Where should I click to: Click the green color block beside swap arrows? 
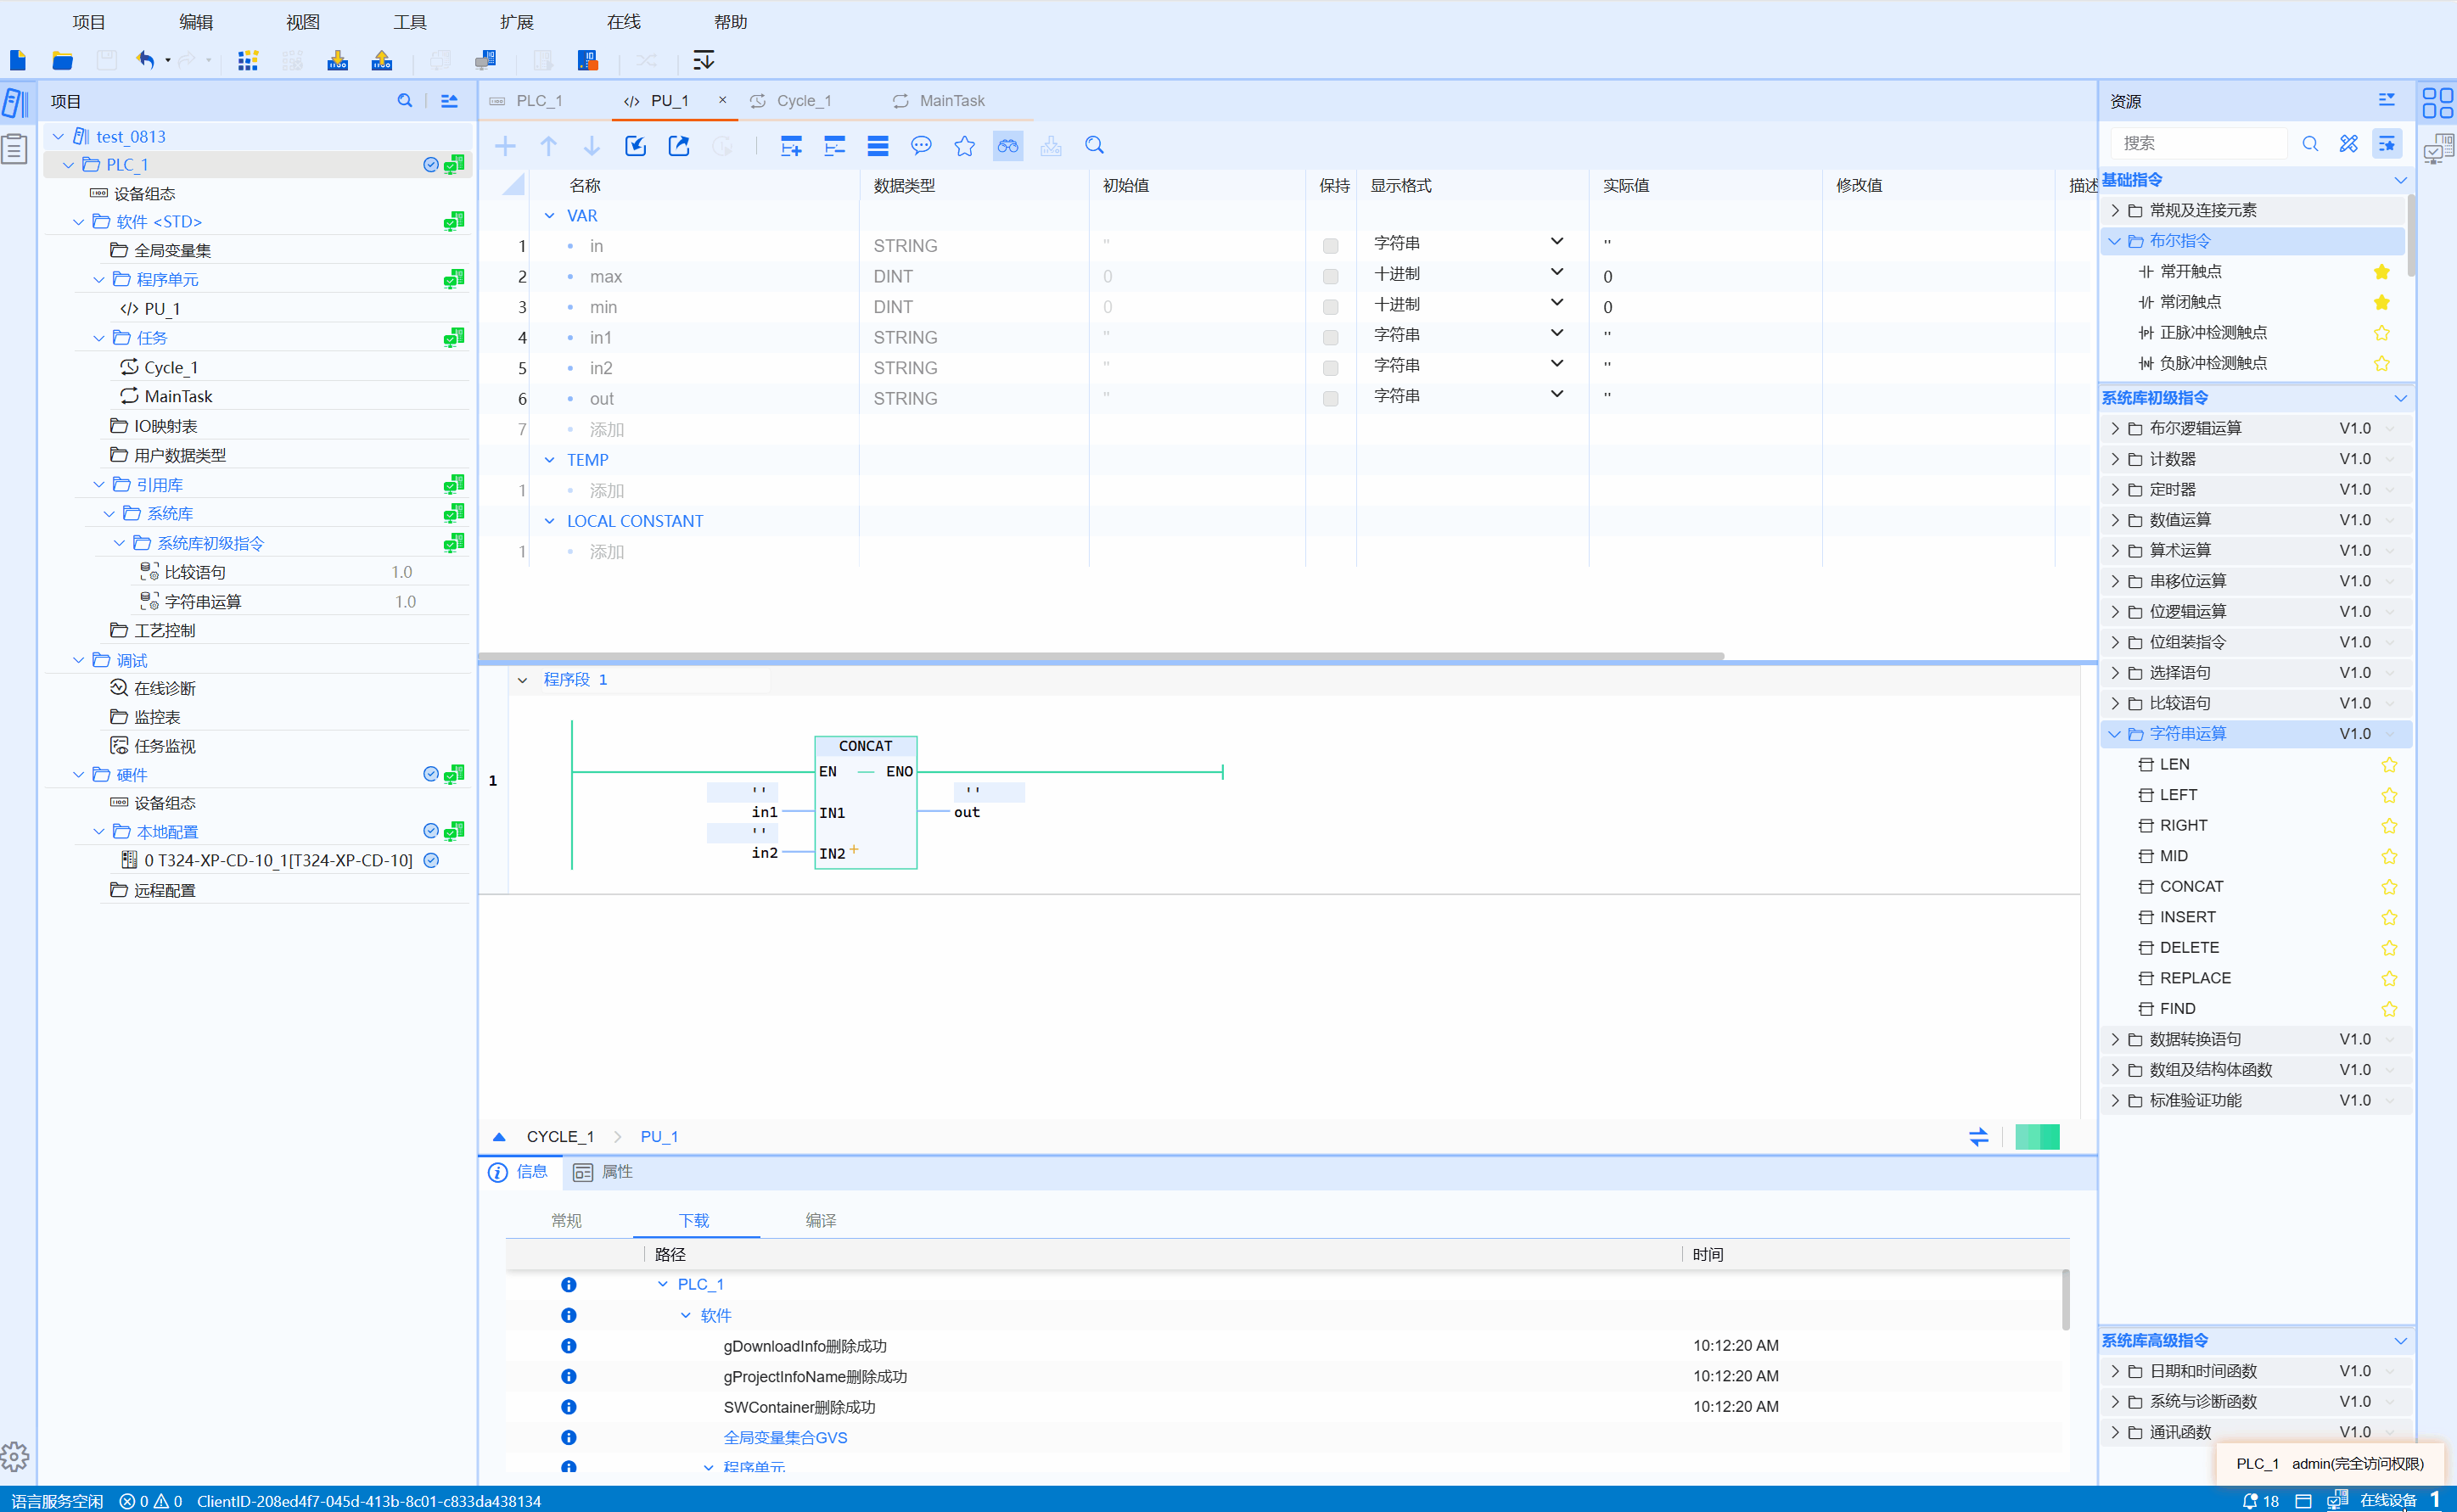pos(2037,1137)
